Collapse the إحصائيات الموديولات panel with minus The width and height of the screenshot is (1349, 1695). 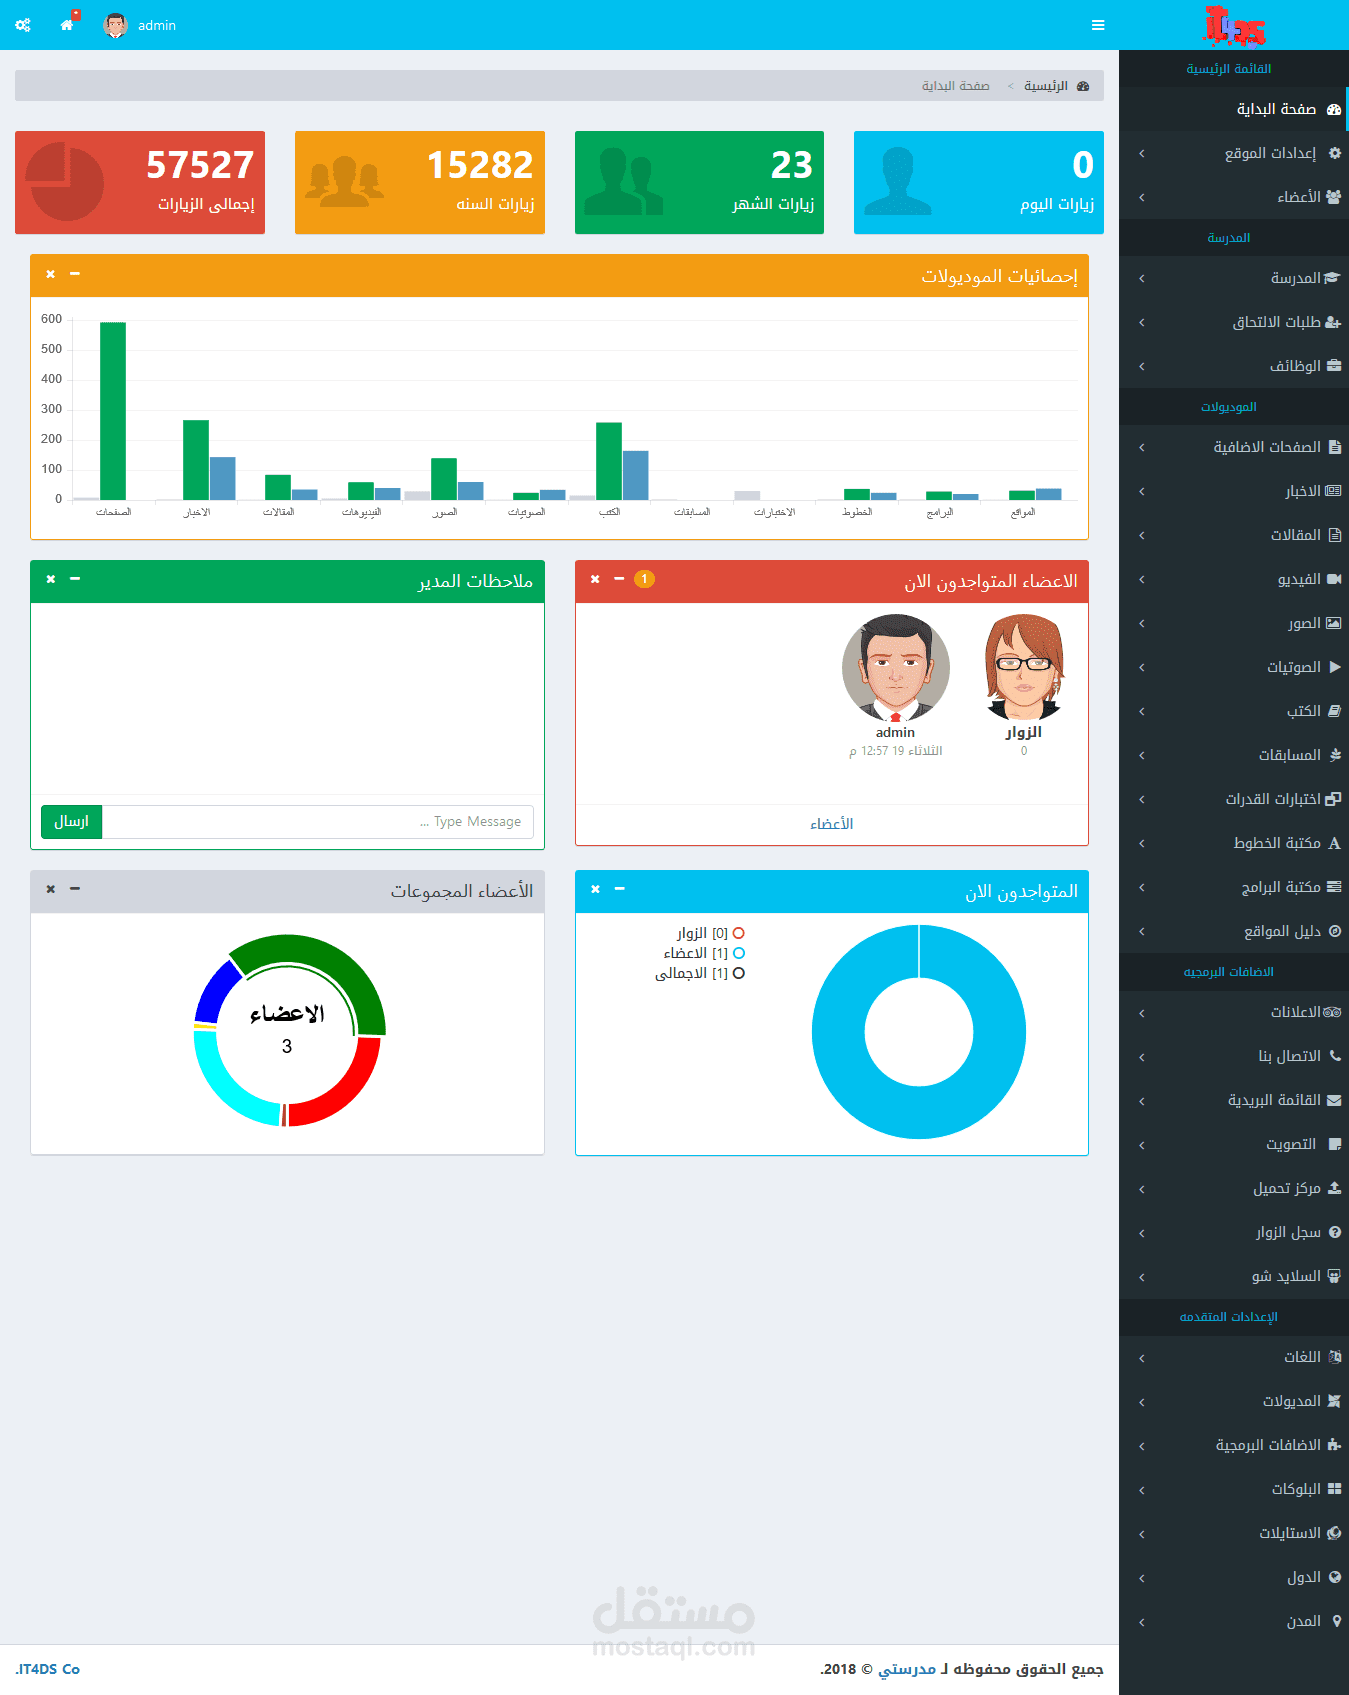[75, 274]
